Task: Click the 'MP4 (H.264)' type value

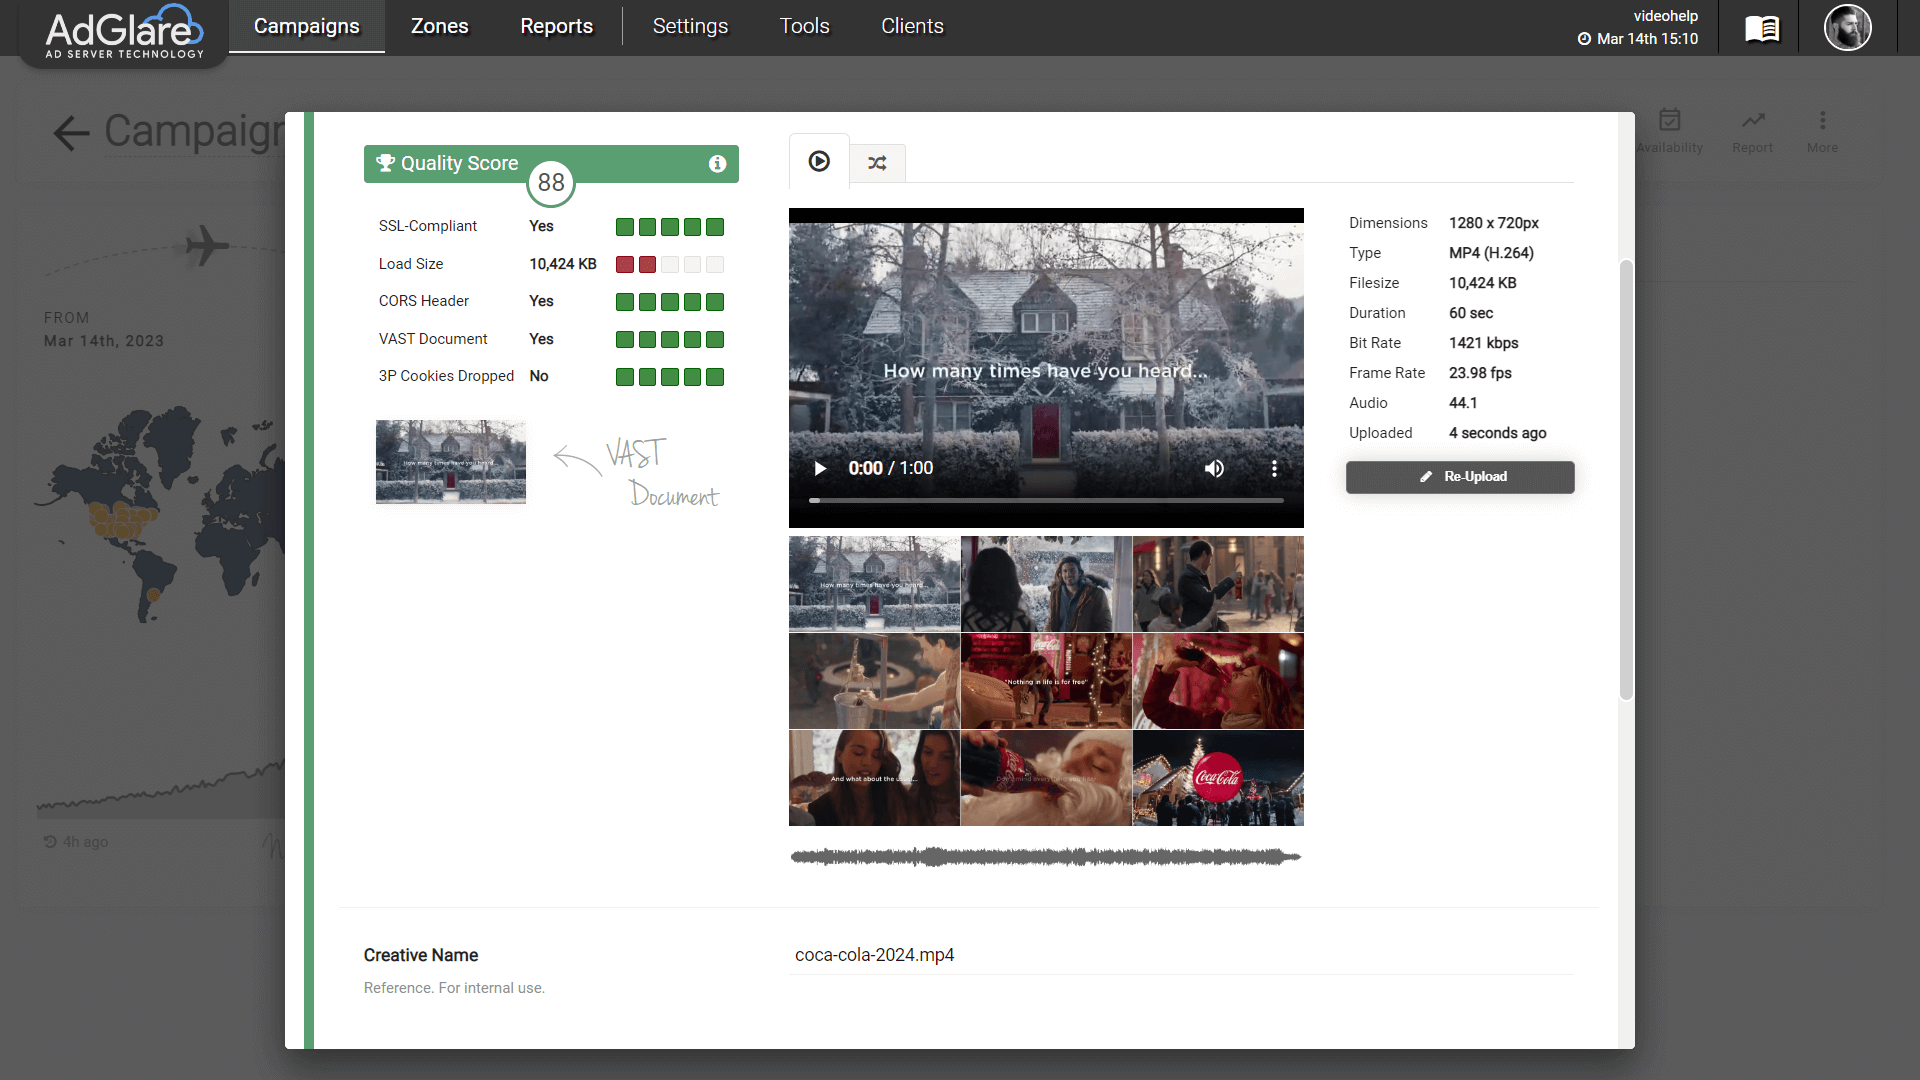Action: [x=1491, y=253]
